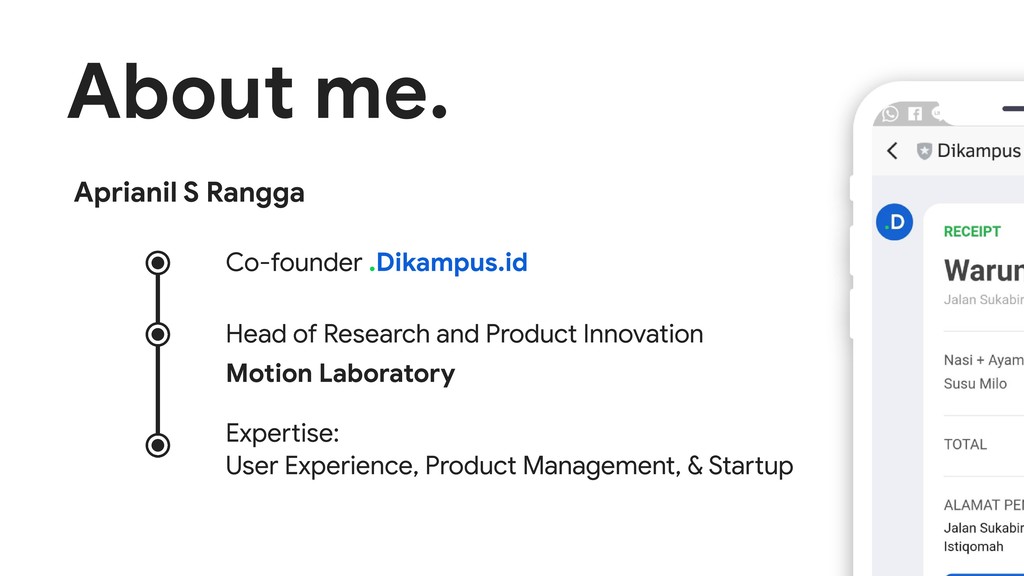Tap the LINE chat bubble icon
The width and height of the screenshot is (1024, 576).
pyautogui.click(x=938, y=114)
